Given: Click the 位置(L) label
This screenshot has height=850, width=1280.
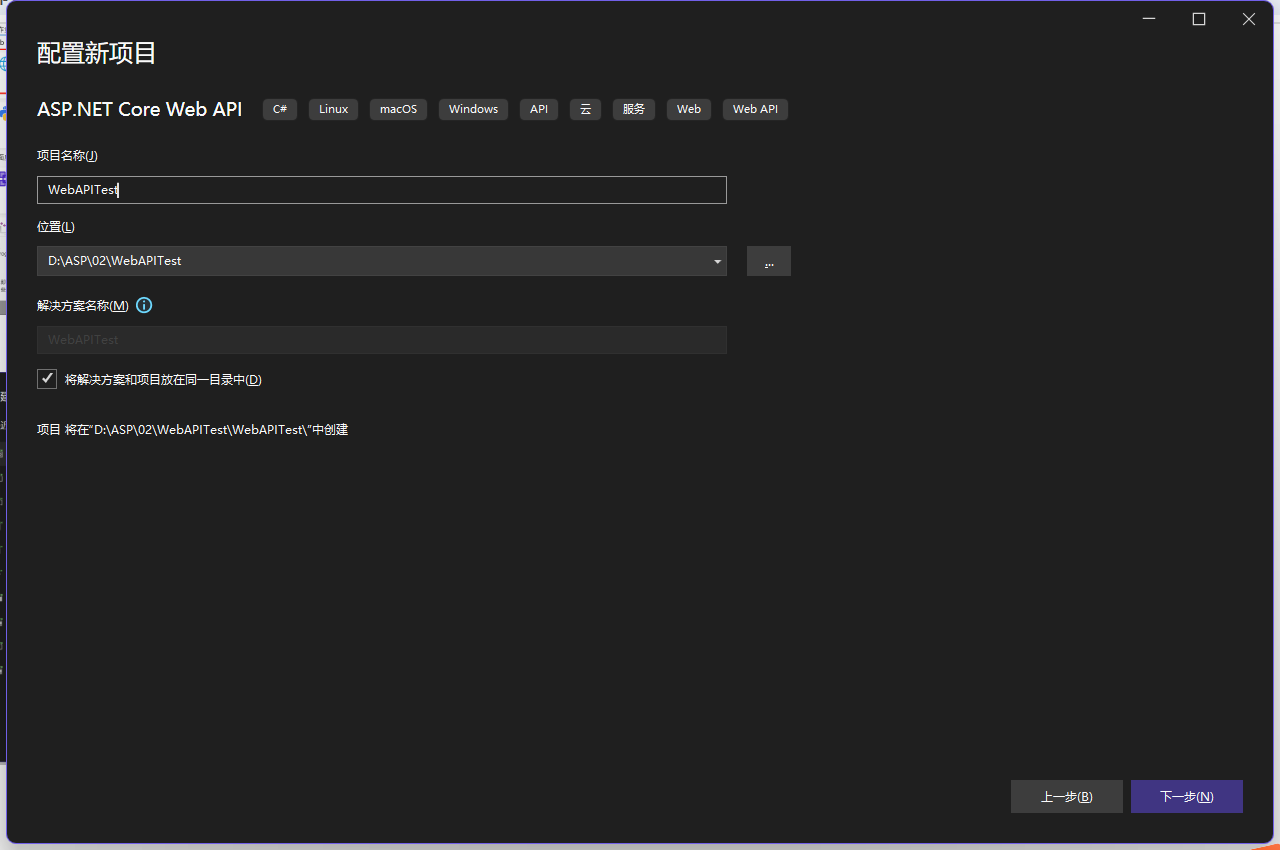Looking at the screenshot, I should 56,227.
